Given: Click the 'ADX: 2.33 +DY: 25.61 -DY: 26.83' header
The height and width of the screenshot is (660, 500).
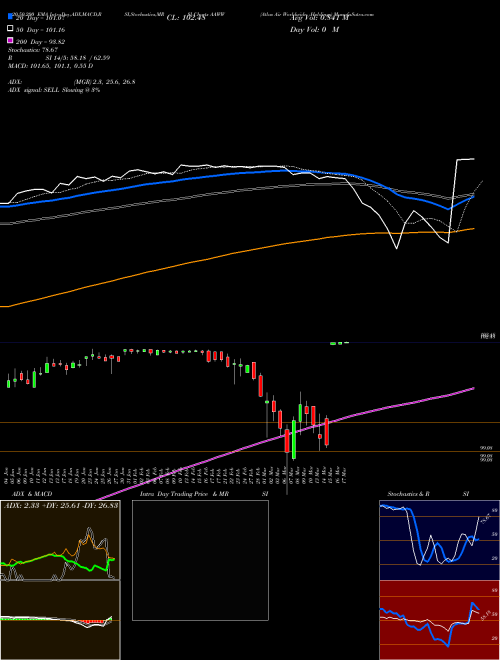Looking at the screenshot, I should coord(61,505).
